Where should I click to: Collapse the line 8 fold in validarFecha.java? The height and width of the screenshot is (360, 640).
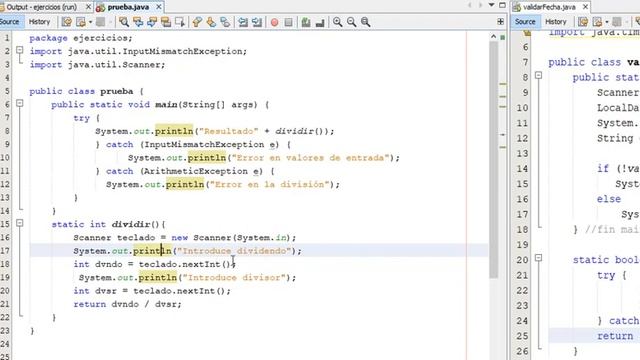(539, 76)
